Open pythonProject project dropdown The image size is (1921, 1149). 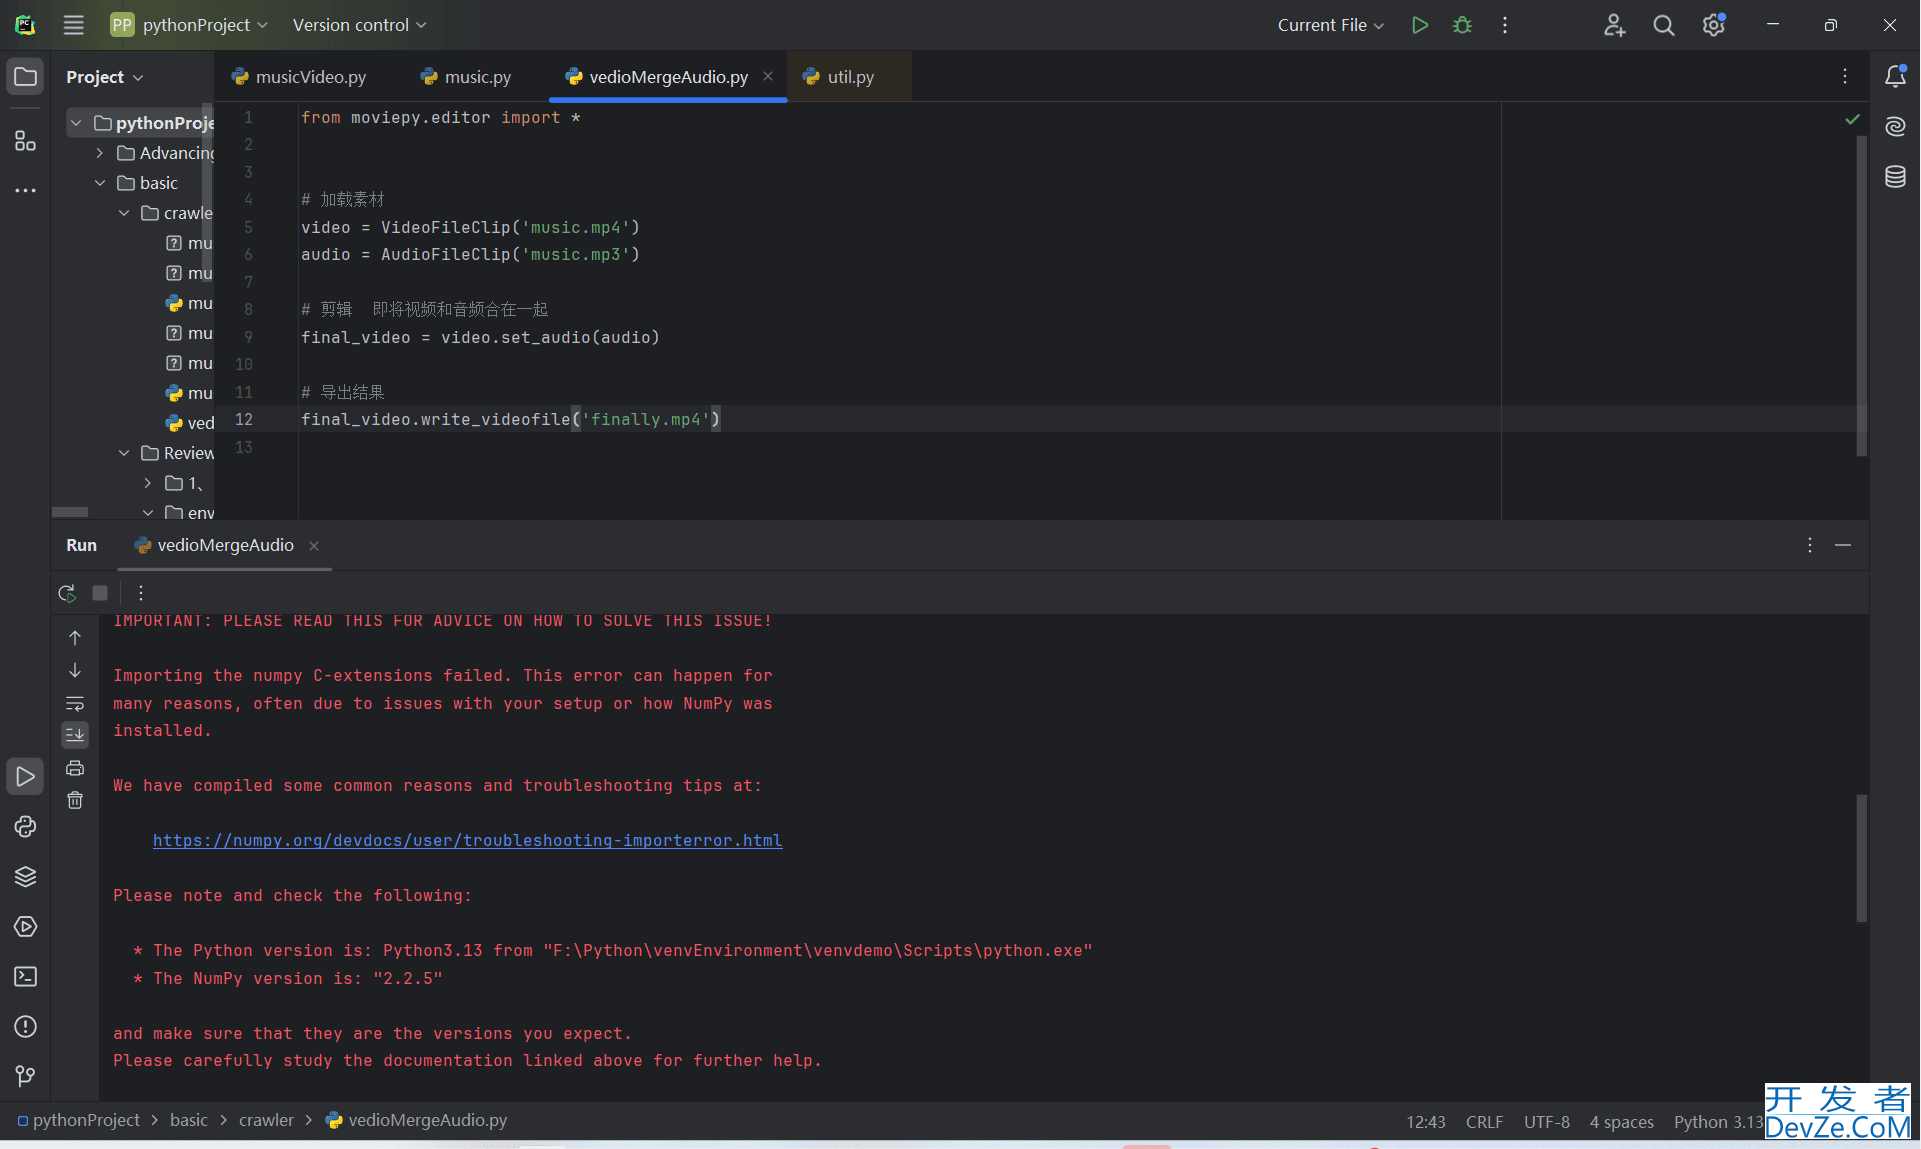[x=190, y=25]
